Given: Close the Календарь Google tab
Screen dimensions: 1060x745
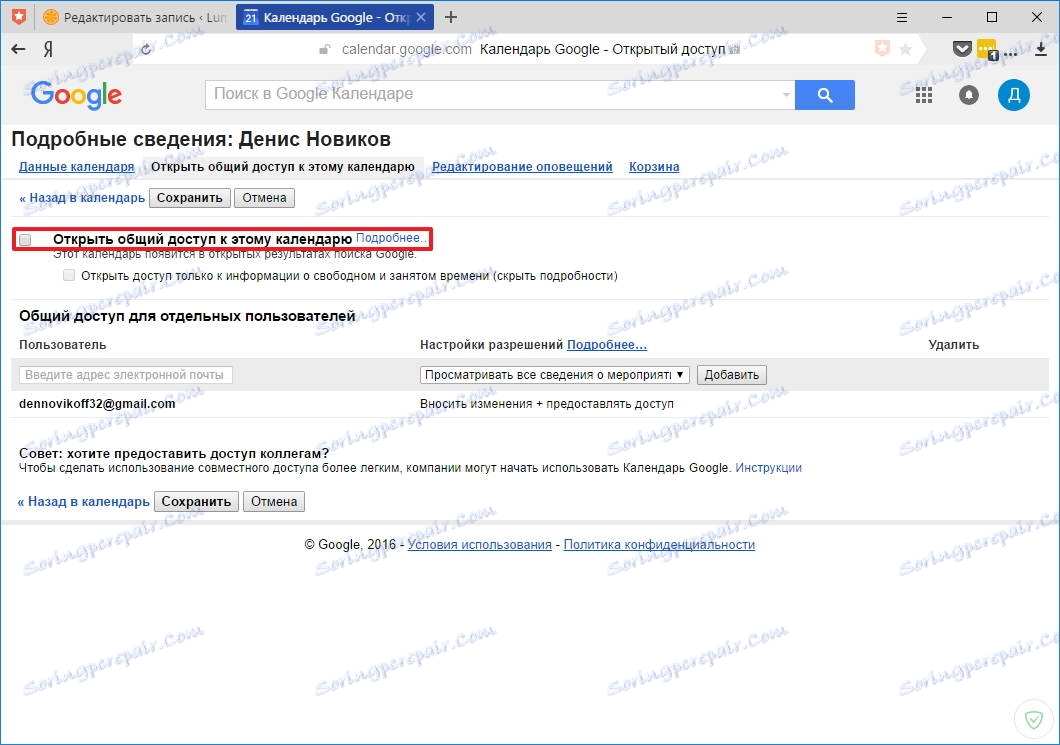Looking at the screenshot, I should (x=421, y=18).
